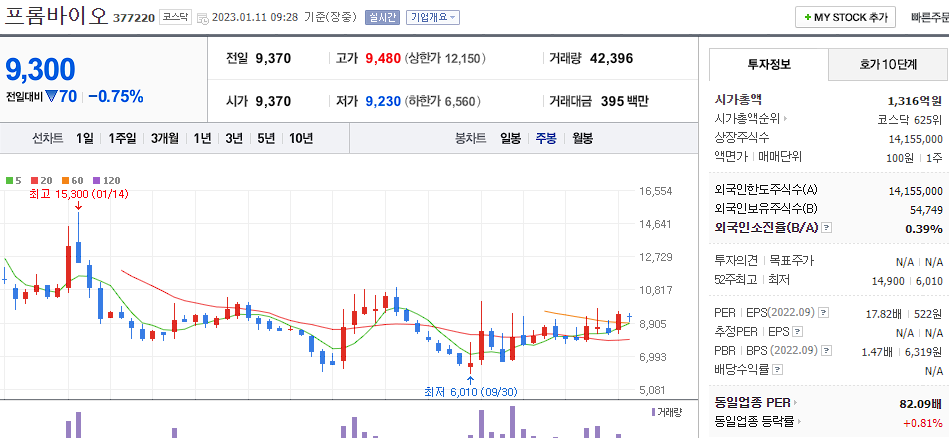Viewport: 949px width, 438px height.
Task: Select the 일봉 candlestick chart
Action: (510, 139)
